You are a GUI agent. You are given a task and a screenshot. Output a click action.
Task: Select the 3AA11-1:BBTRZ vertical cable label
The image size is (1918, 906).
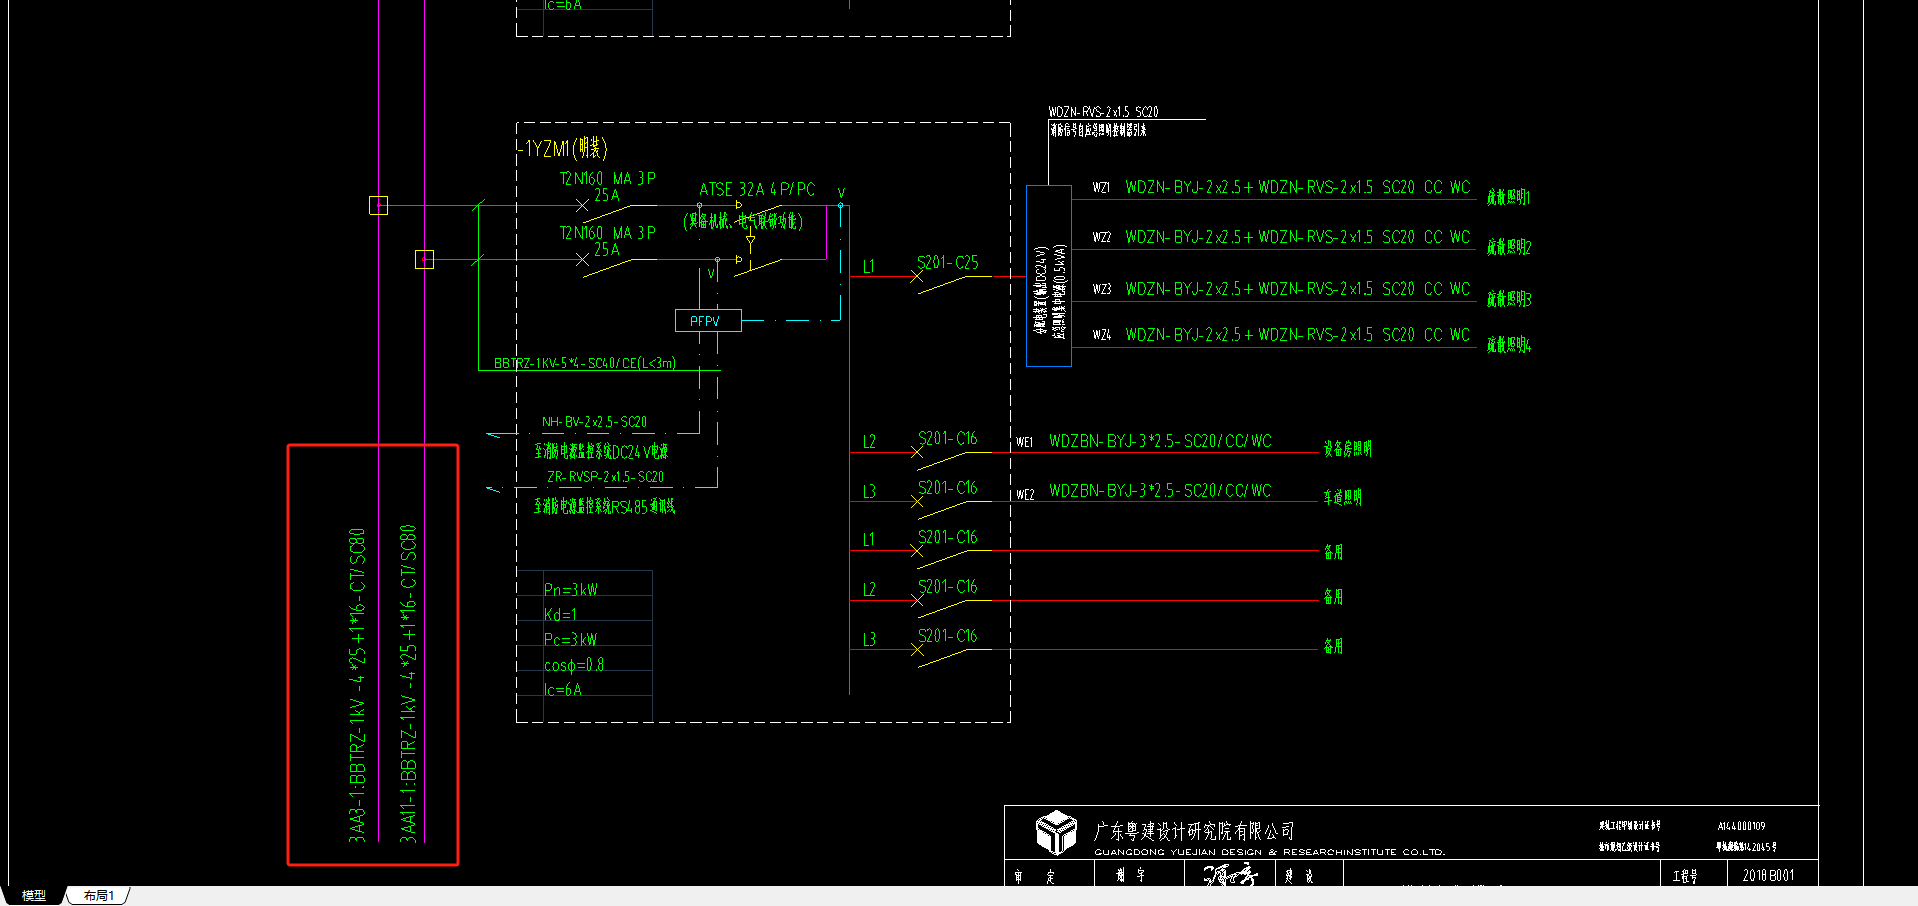click(x=408, y=683)
